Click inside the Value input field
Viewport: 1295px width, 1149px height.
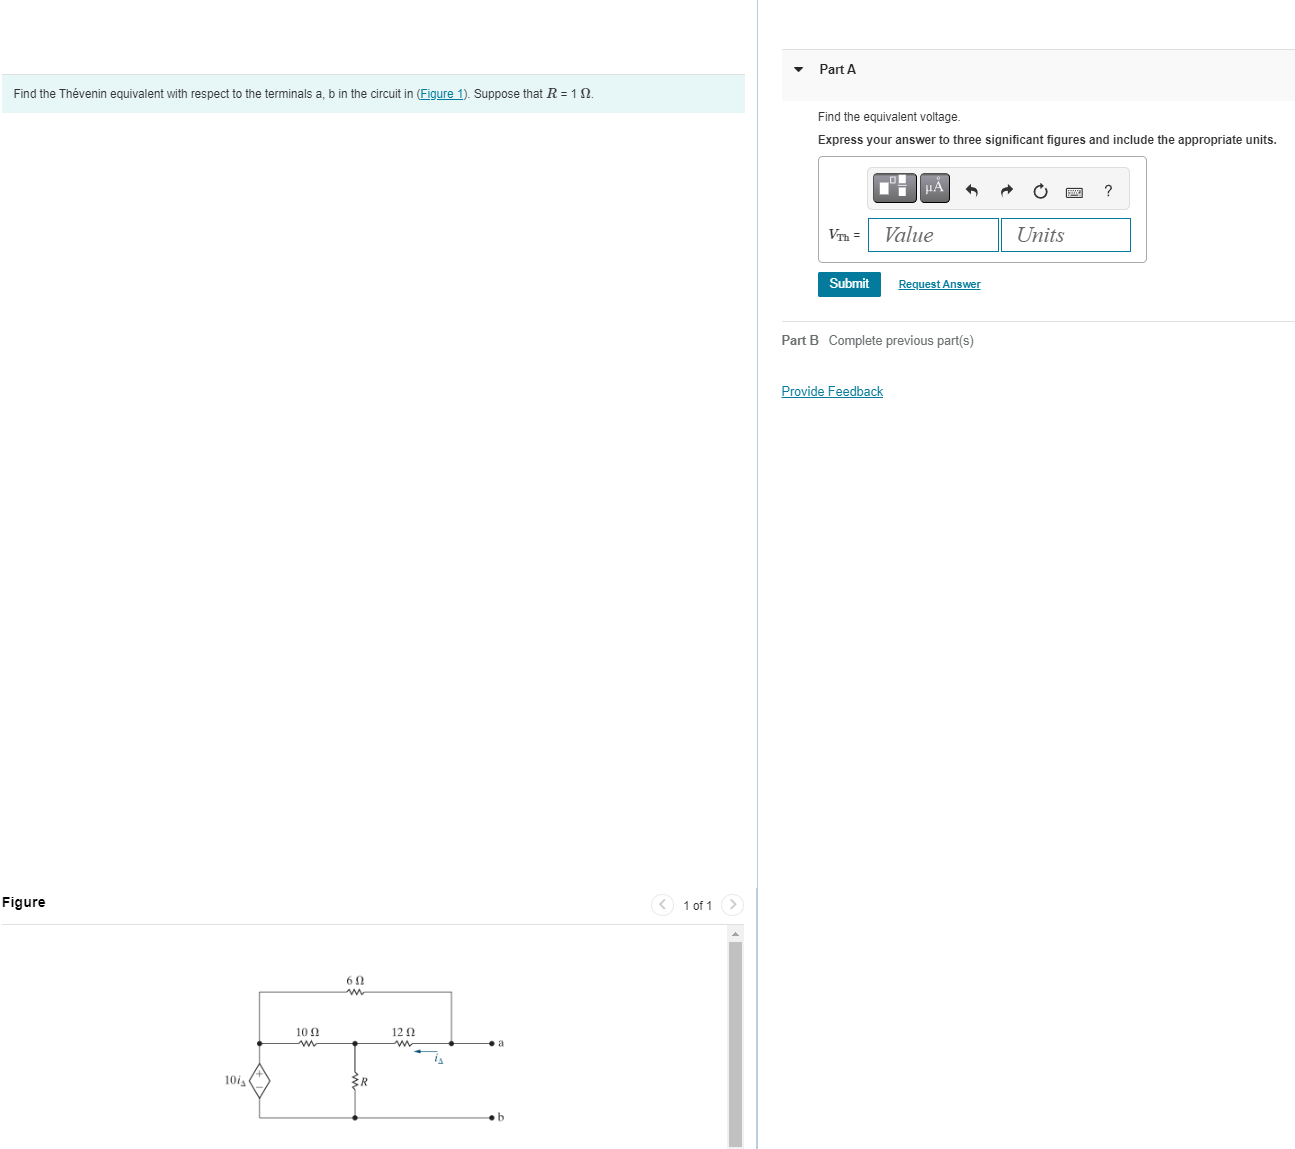pos(932,234)
